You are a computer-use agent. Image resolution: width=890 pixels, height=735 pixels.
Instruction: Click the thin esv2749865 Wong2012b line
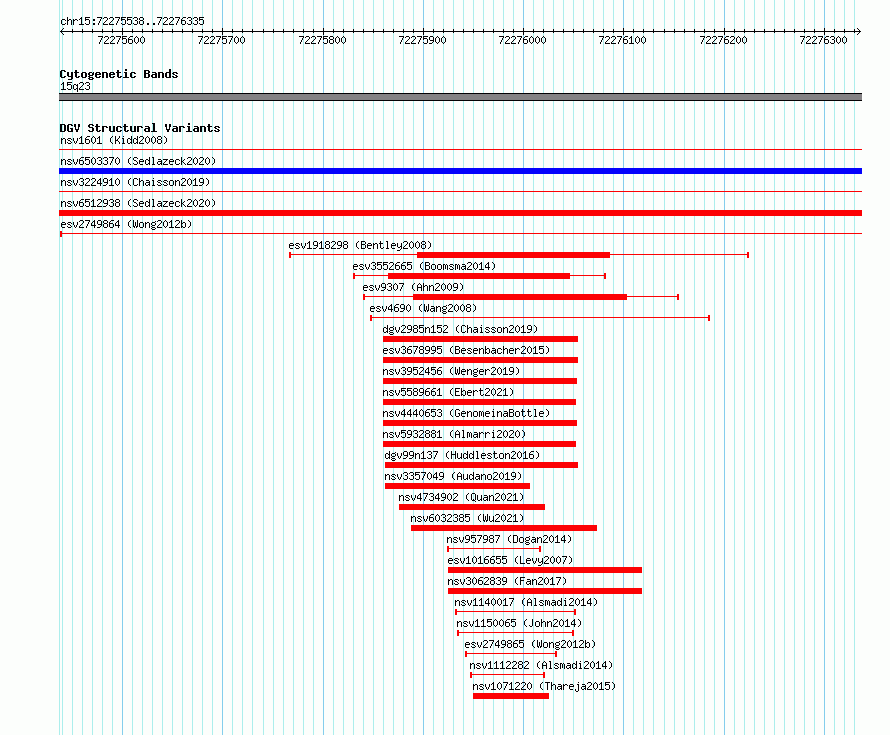tap(511, 654)
